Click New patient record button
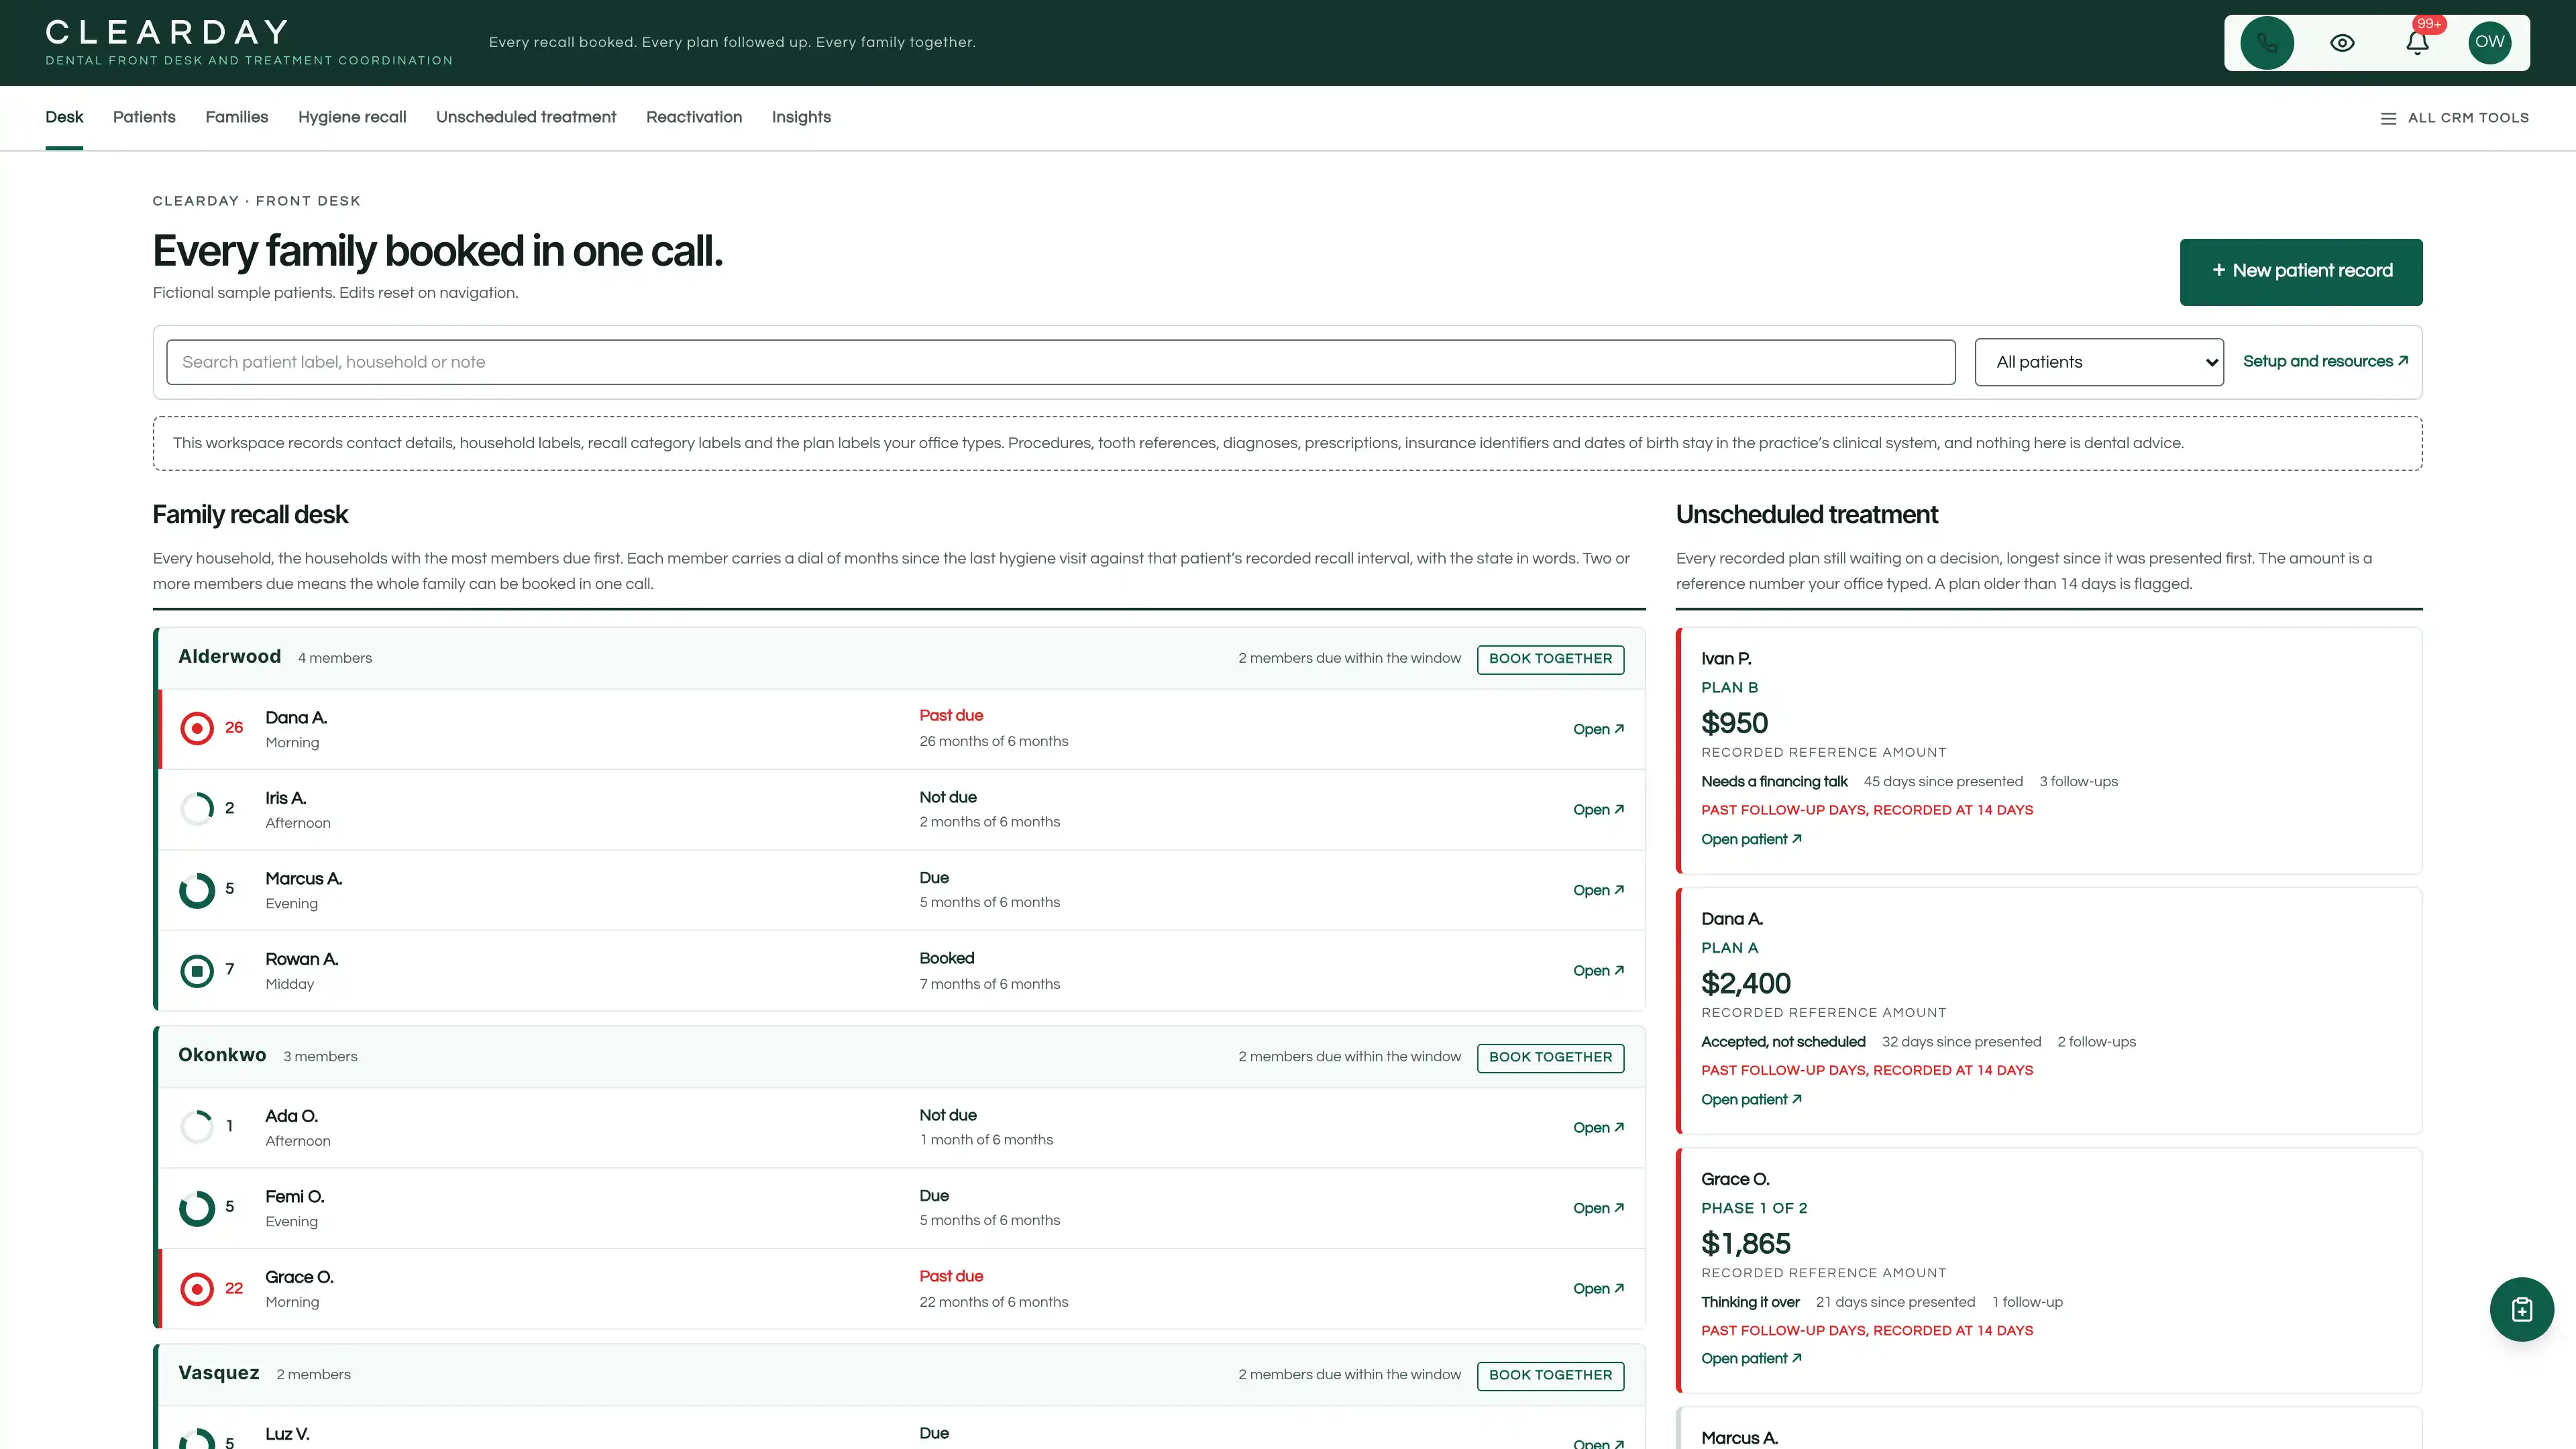Screen dimensions: 2576x1449 (2301, 272)
